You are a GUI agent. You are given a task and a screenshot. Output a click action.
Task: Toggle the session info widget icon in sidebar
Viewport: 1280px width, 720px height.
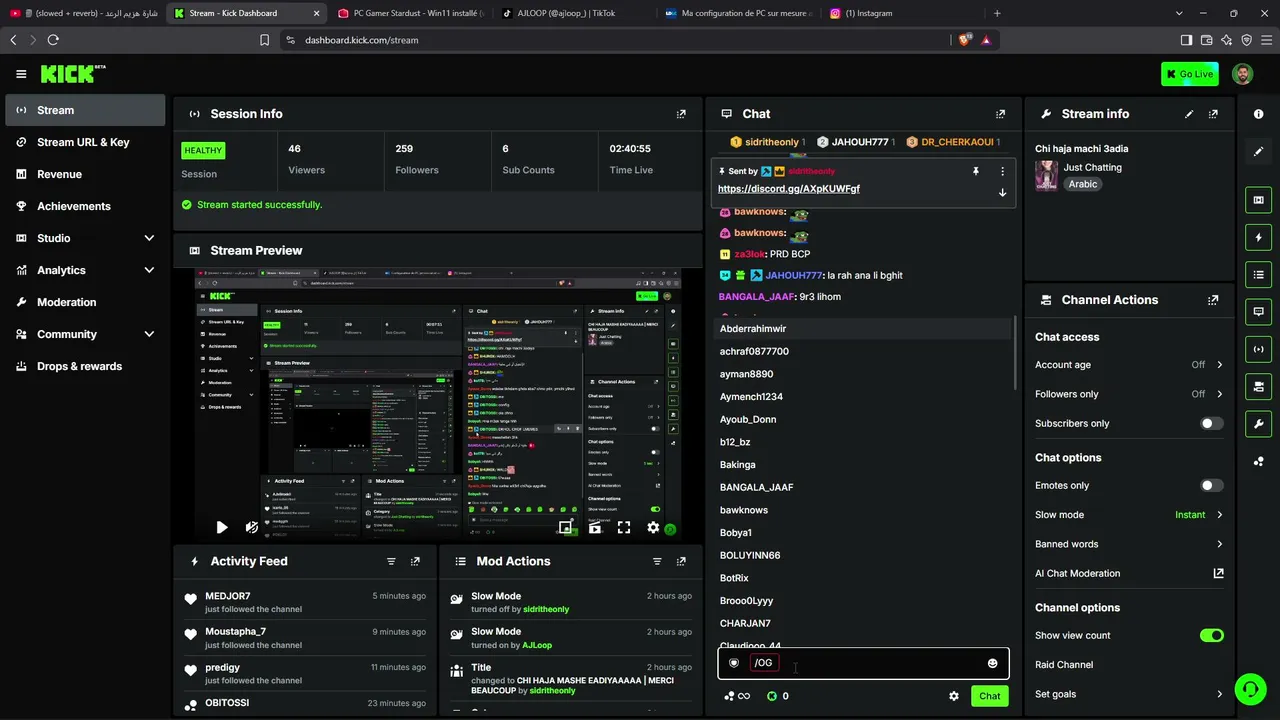pos(1258,349)
